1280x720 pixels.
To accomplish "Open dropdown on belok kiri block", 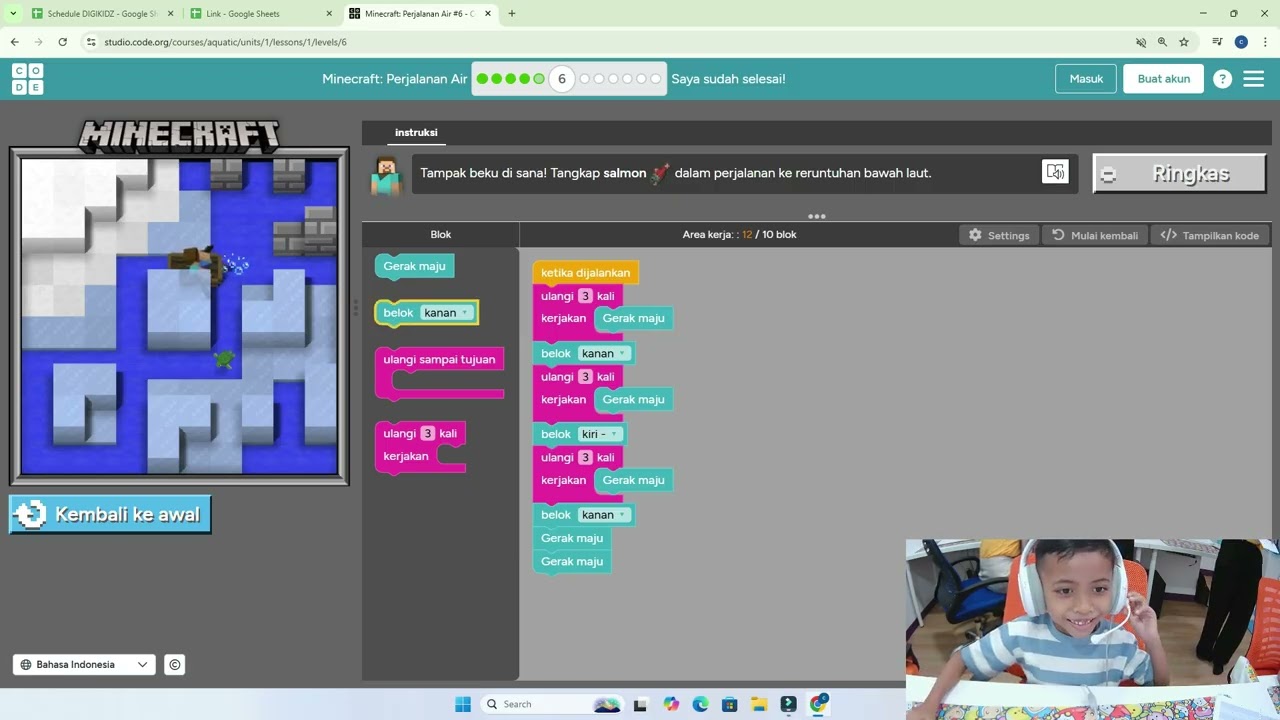I will 601,434.
